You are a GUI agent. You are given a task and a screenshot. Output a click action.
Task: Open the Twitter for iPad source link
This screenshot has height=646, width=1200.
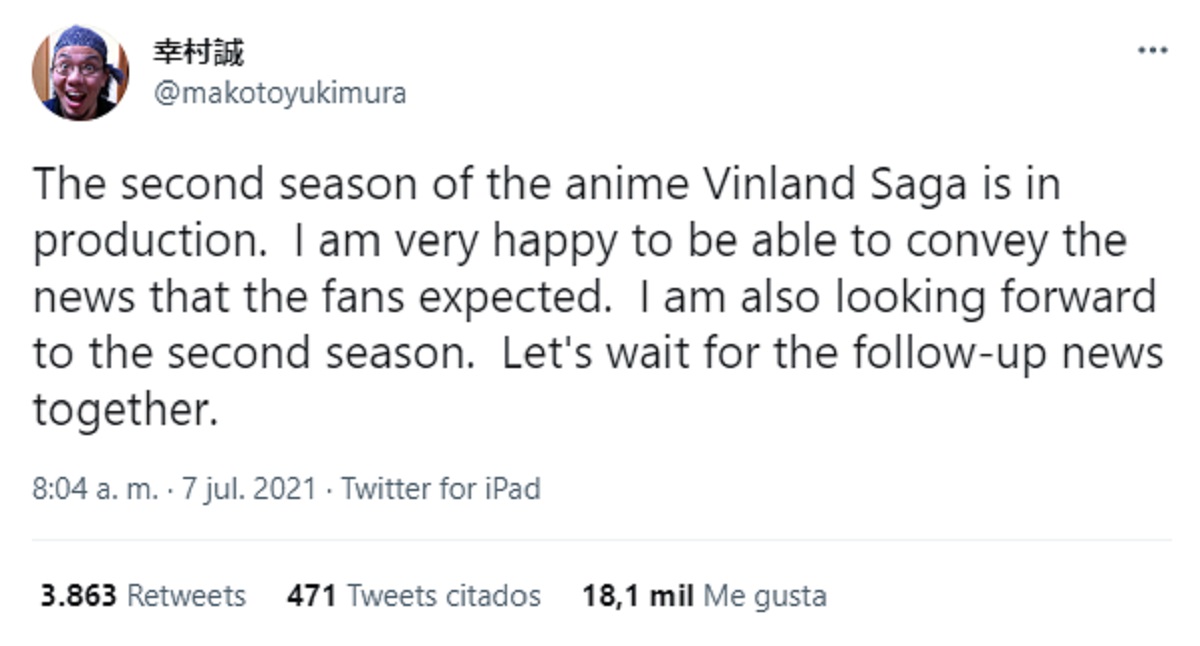[440, 489]
